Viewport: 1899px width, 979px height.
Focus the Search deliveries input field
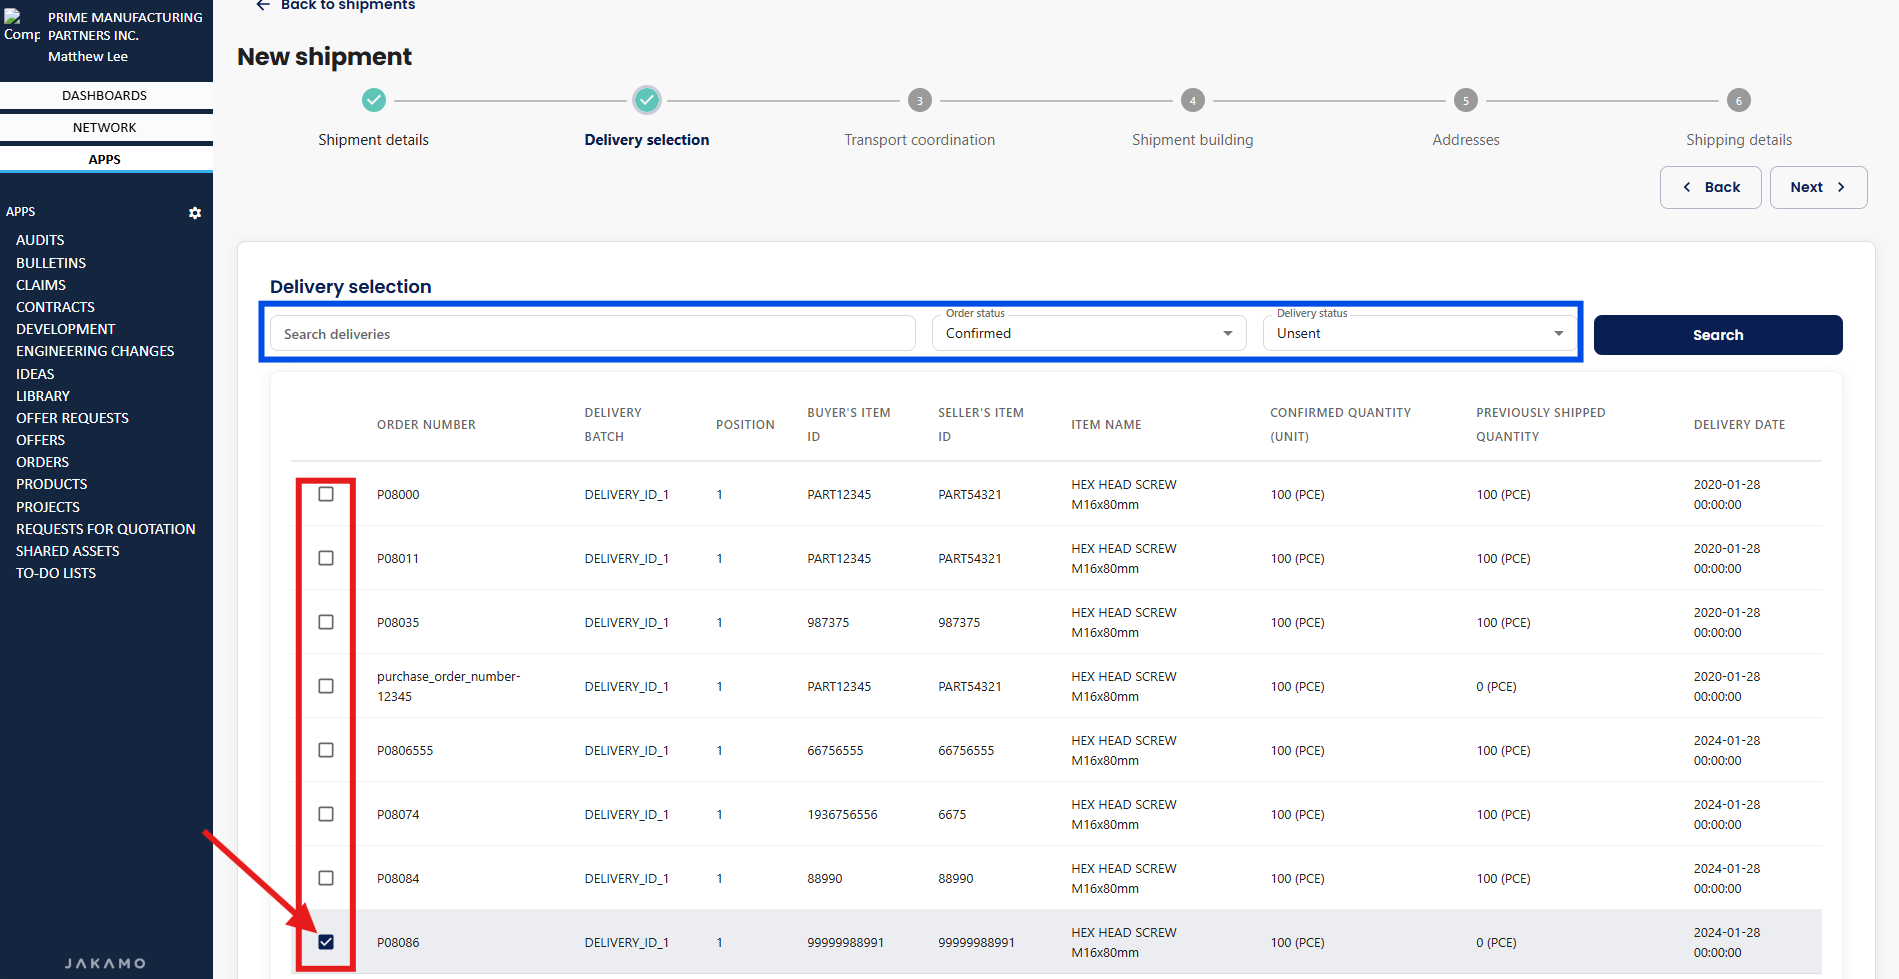(x=592, y=334)
